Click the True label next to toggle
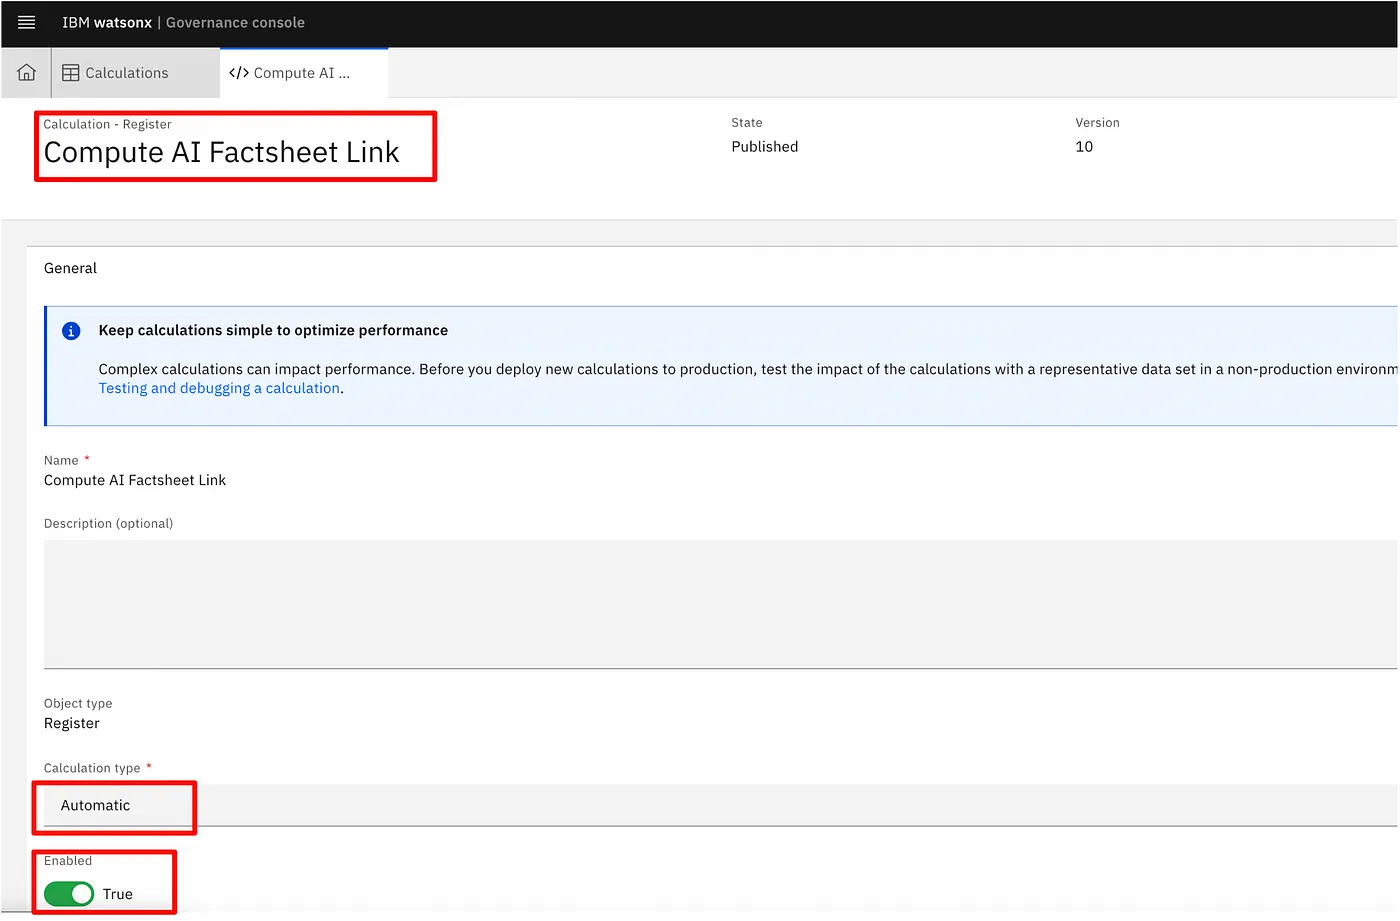This screenshot has height=921, width=1400. pos(118,894)
